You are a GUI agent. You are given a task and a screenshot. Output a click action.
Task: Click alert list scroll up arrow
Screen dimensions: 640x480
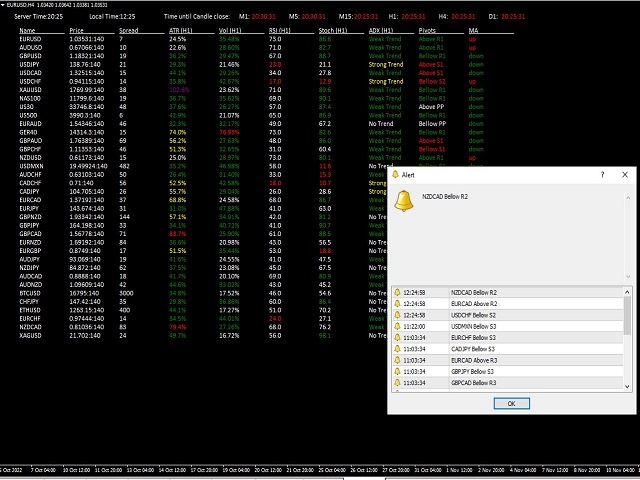[627, 291]
